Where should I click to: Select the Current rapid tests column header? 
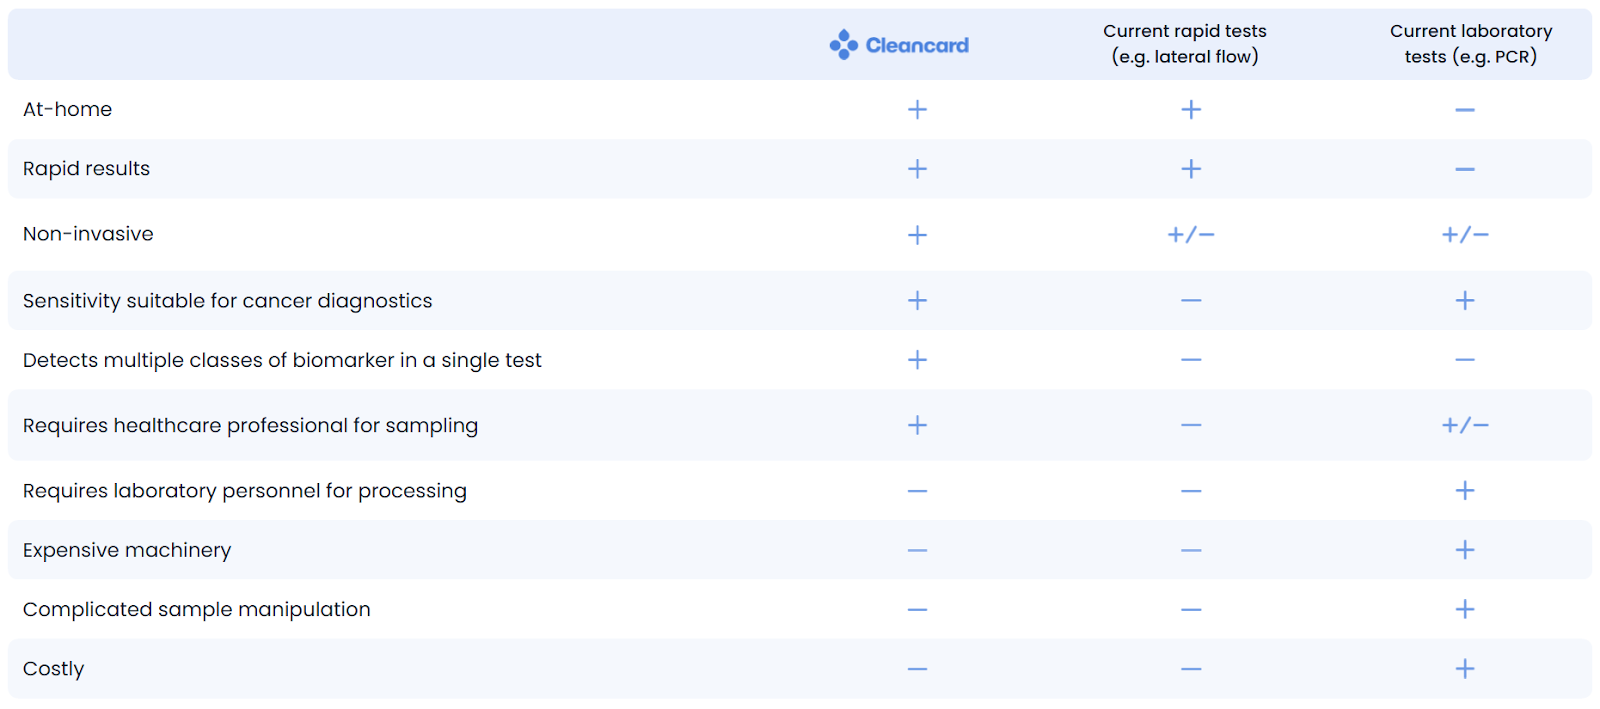[x=1184, y=44]
